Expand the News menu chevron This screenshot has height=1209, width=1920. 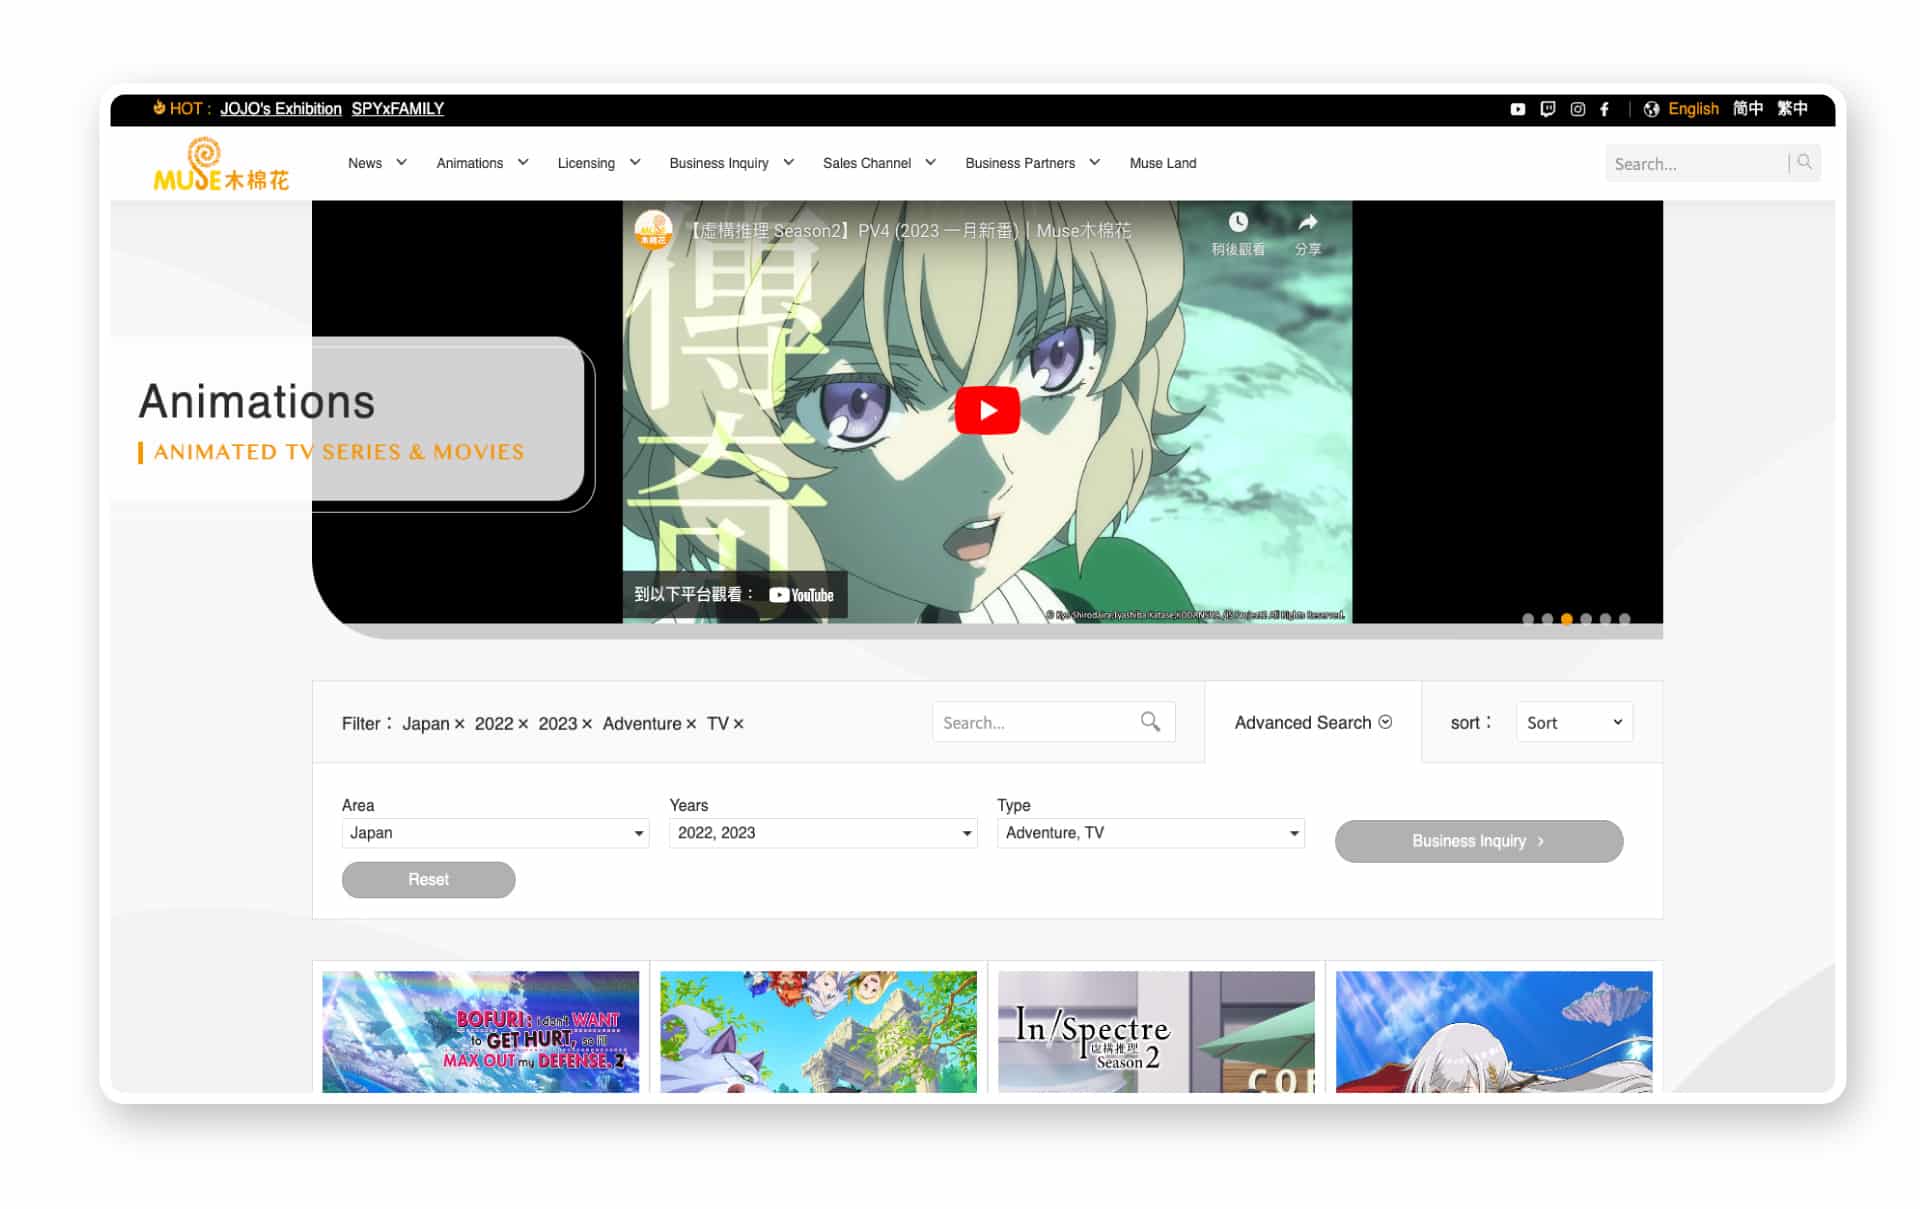pos(401,162)
